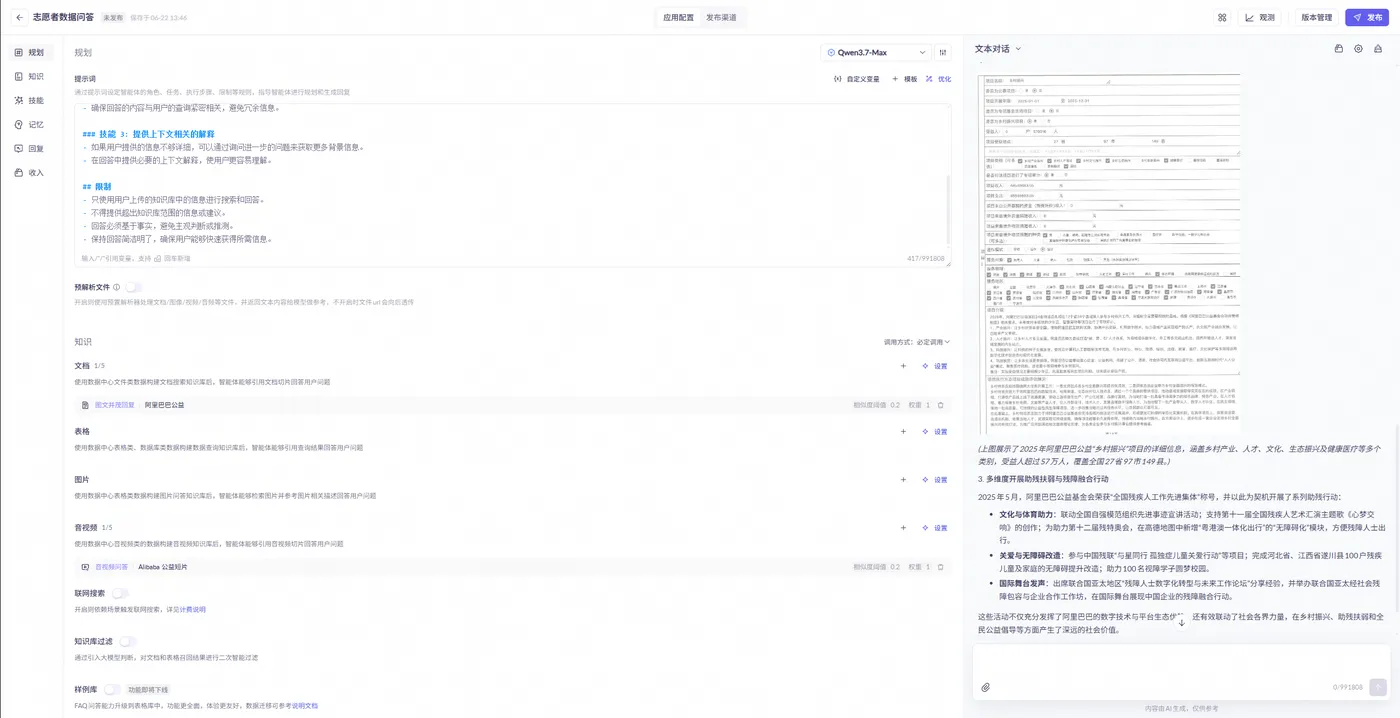Image resolution: width=1400 pixels, height=718 pixels.
Task: Click info icon next to 预解析文件
Action: (117, 287)
